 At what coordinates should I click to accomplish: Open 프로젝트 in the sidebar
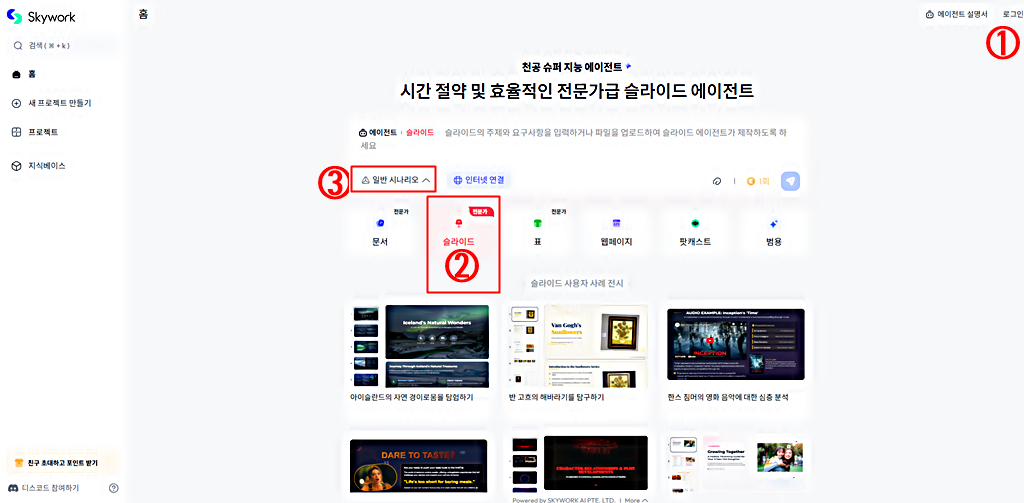point(35,132)
